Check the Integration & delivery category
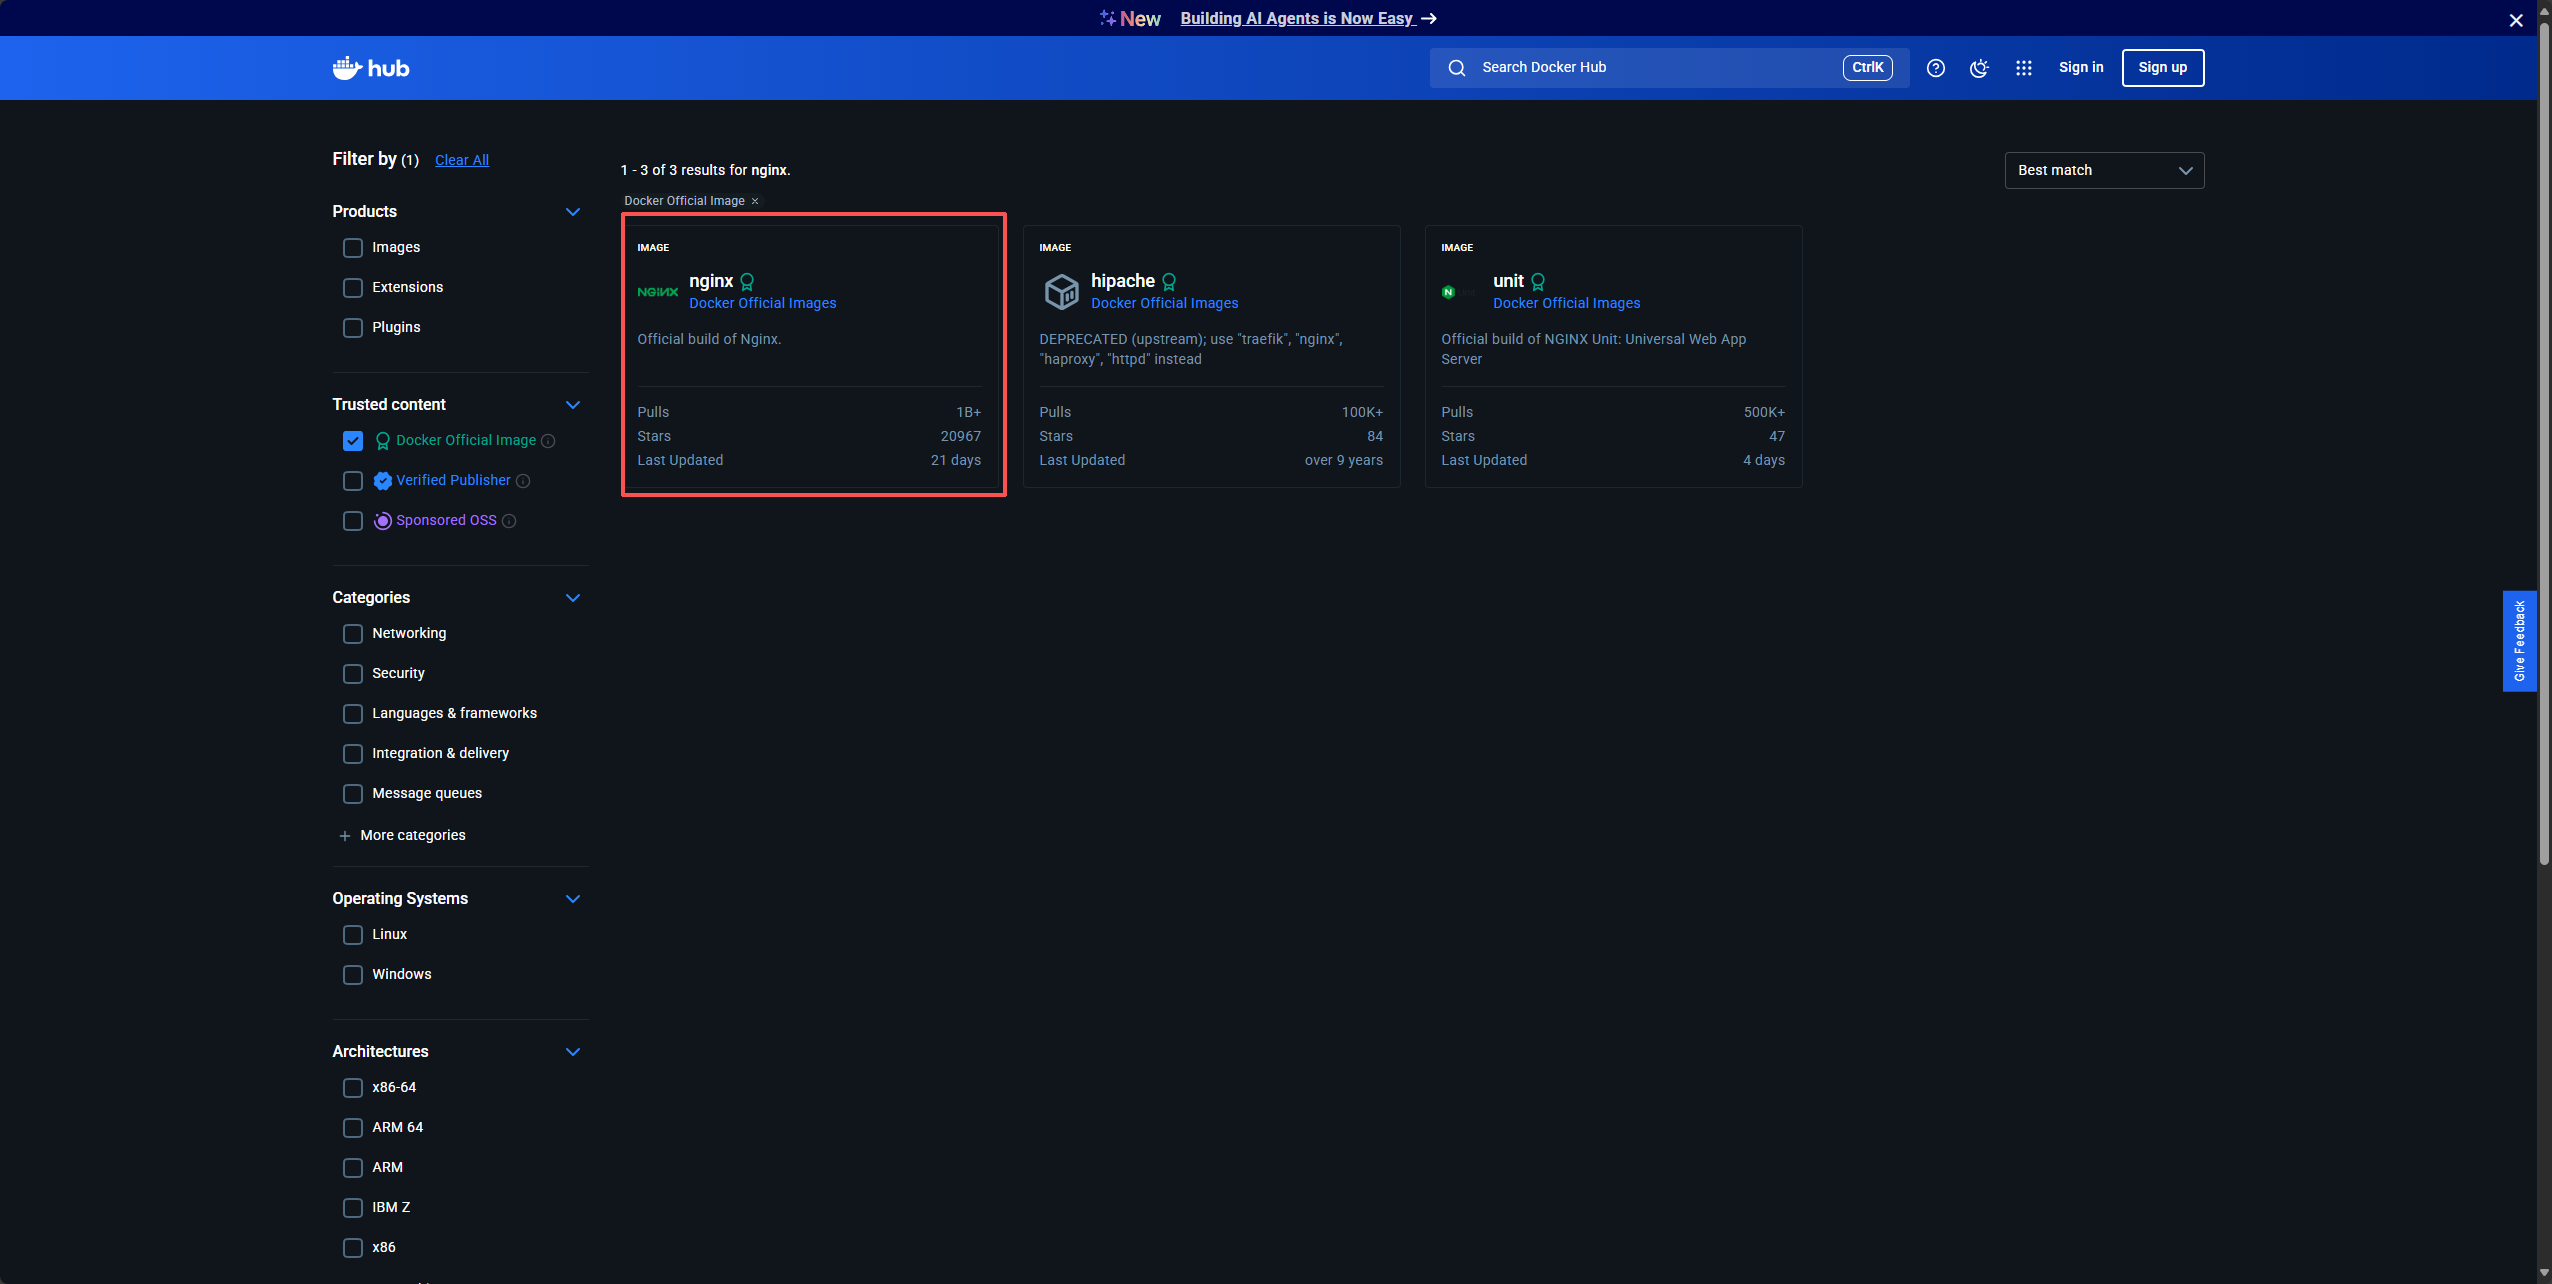2552x1284 pixels. point(353,754)
